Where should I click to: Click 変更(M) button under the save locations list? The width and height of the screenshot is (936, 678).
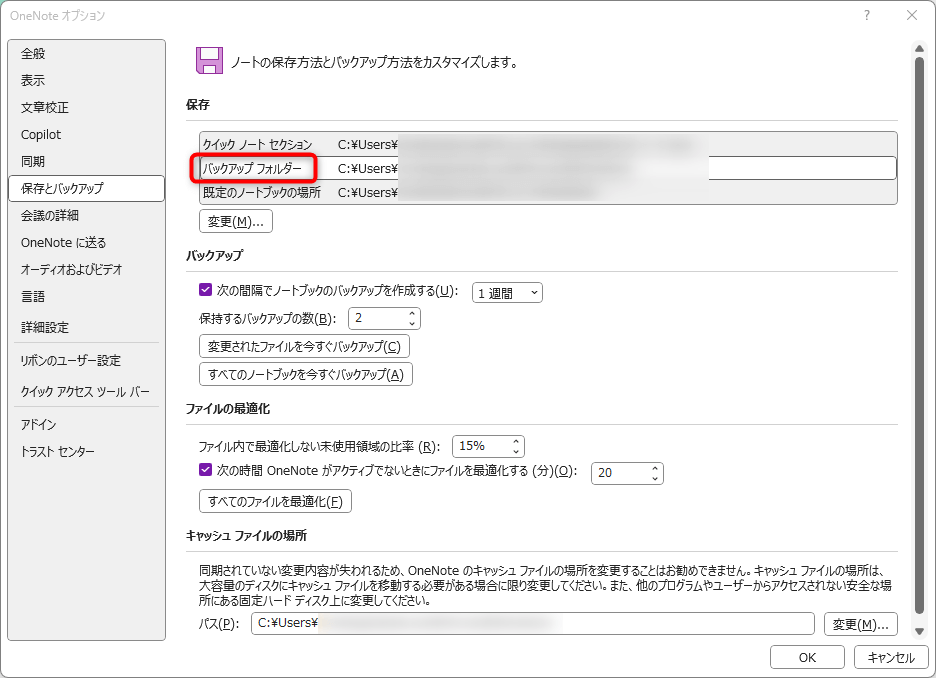point(236,221)
